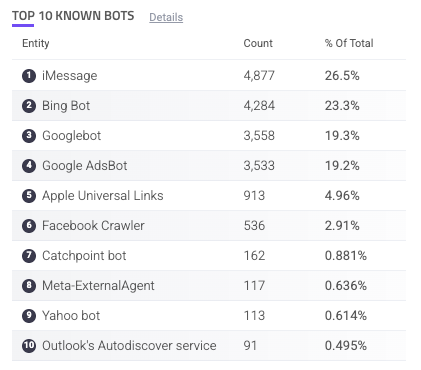This screenshot has width=421, height=370.
Task: Click the rank 6 badge for Facebook Crawler
Action: [29, 226]
